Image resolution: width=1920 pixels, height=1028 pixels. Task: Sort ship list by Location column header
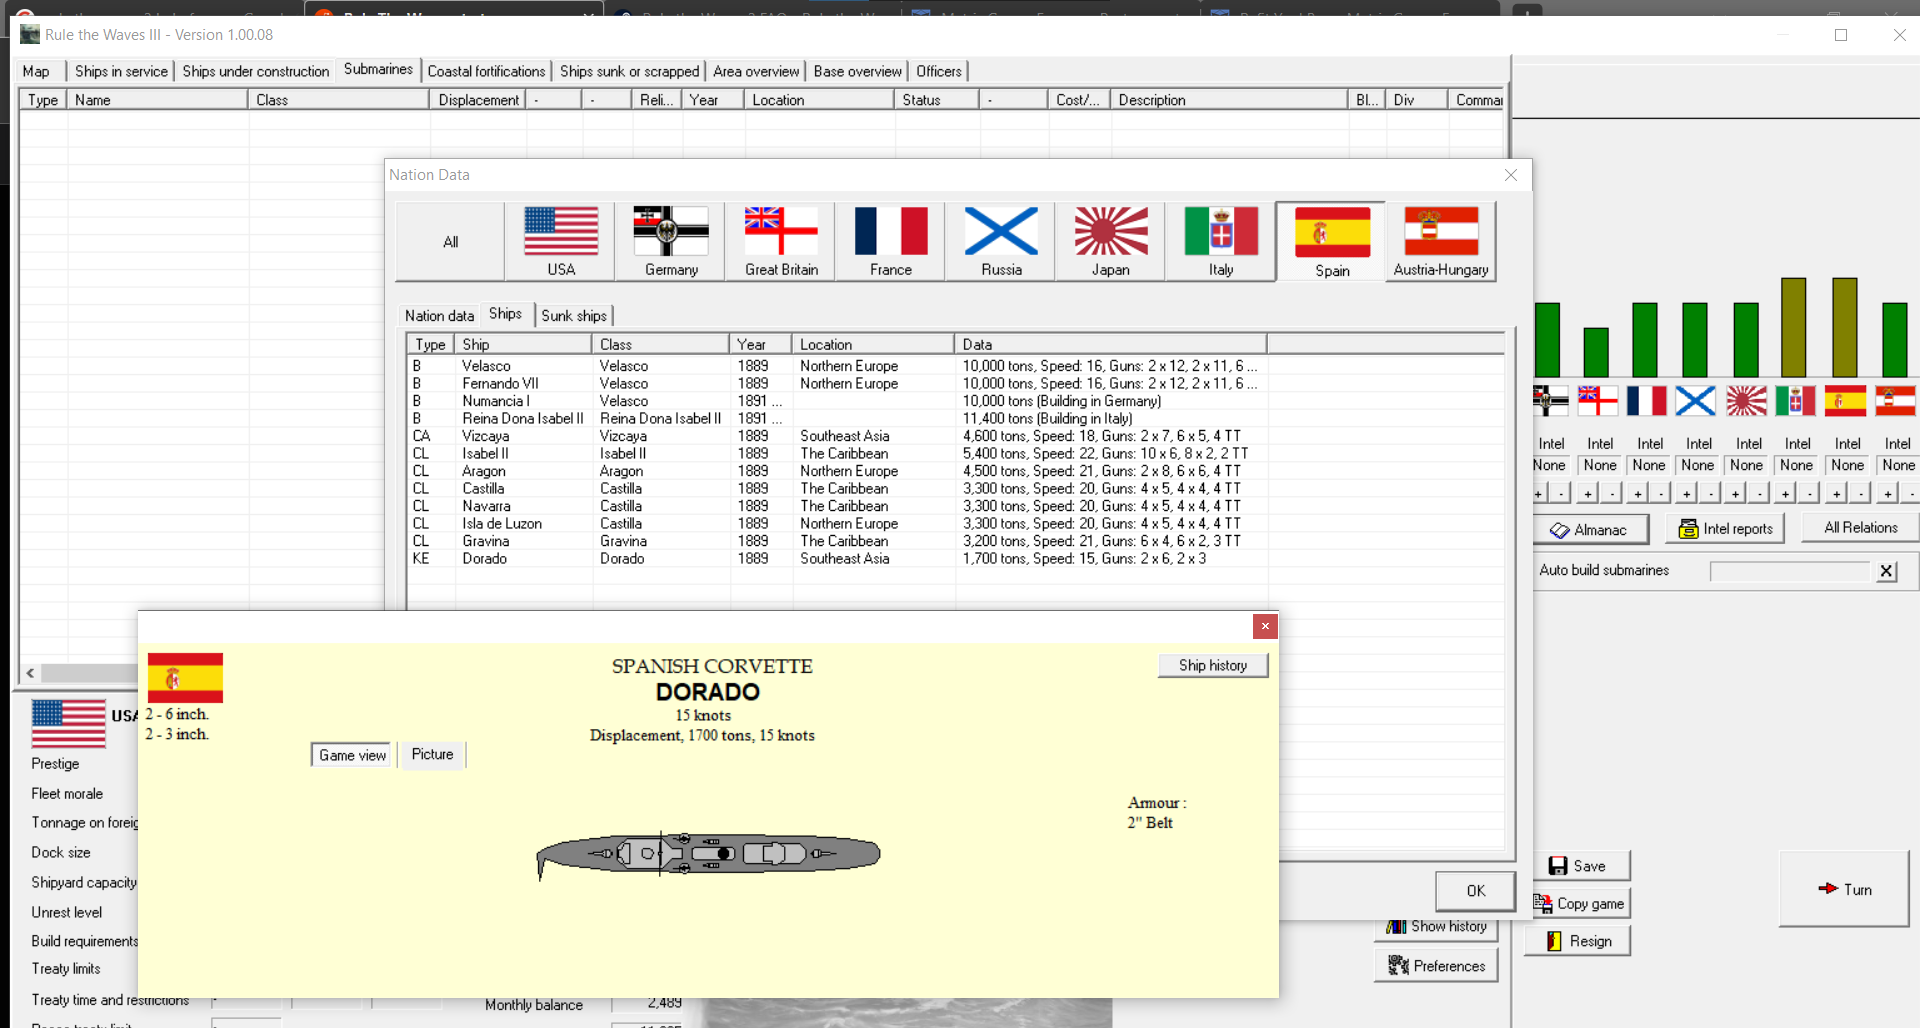tap(873, 344)
